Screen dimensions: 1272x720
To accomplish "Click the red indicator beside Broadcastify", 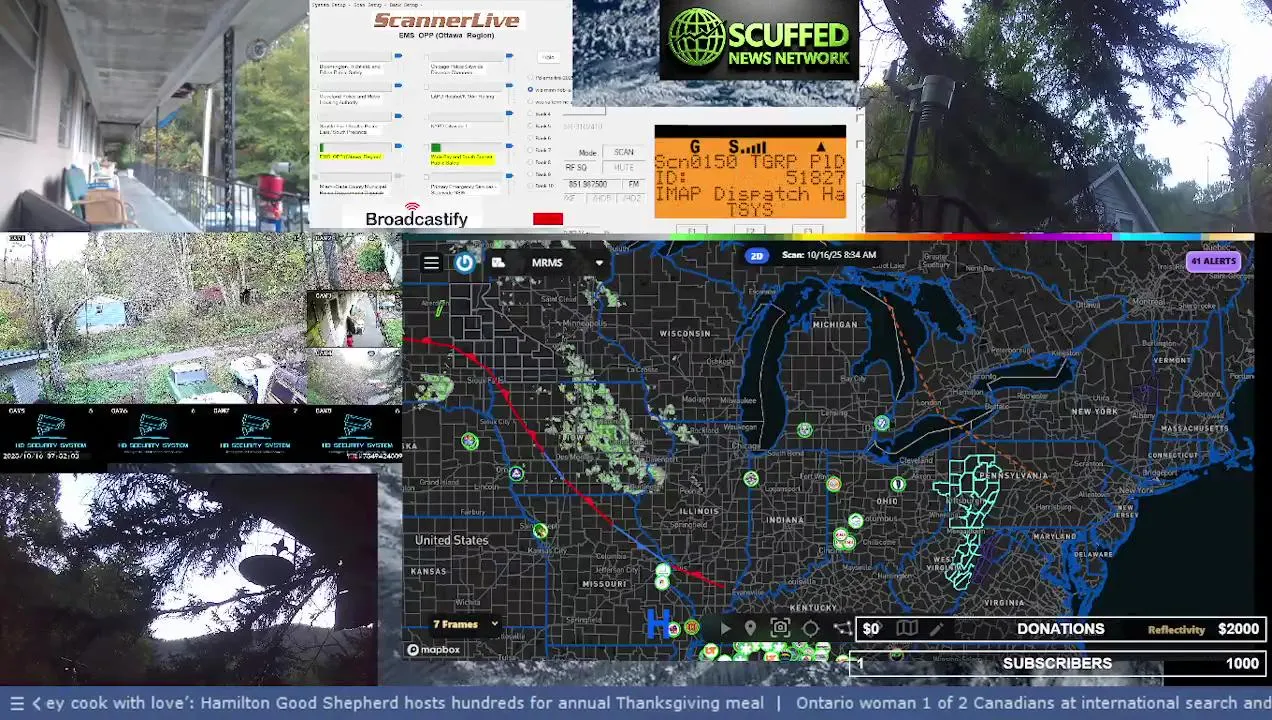I will pyautogui.click(x=548, y=219).
